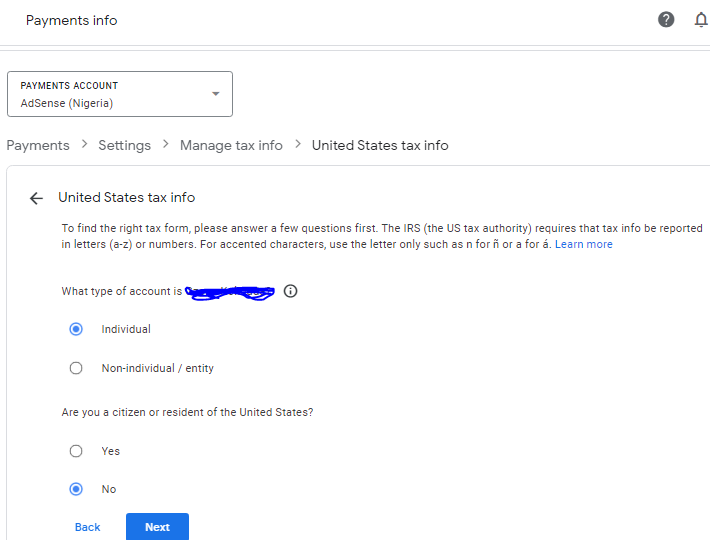Viewport: 710px width, 540px height.
Task: Click the dropdown arrow for AdSense (Nigeria)
Action: [215, 94]
